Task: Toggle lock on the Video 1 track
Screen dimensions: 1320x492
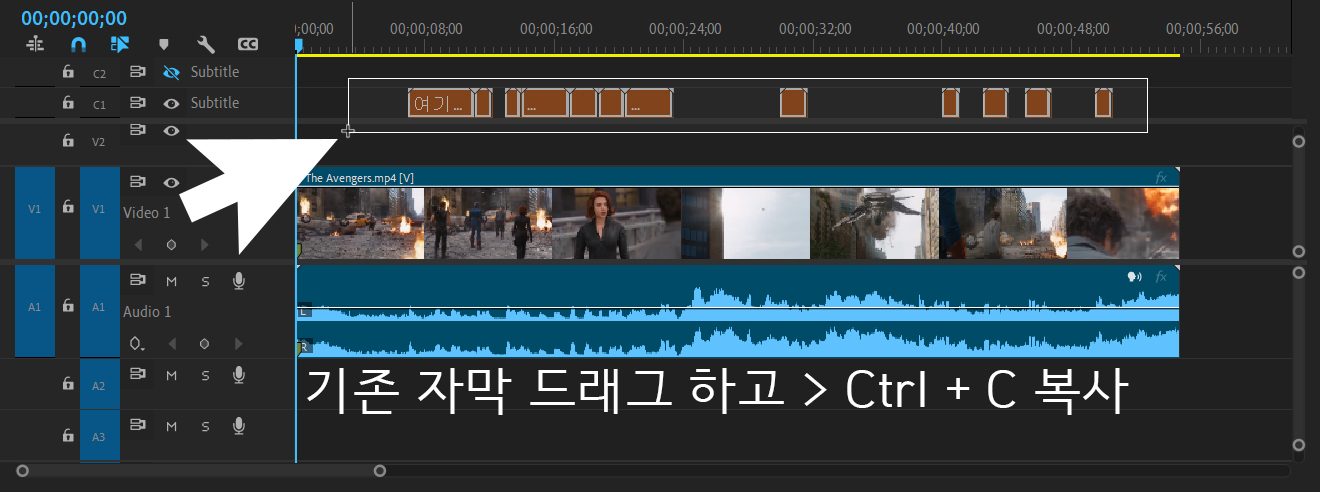Action: point(68,207)
